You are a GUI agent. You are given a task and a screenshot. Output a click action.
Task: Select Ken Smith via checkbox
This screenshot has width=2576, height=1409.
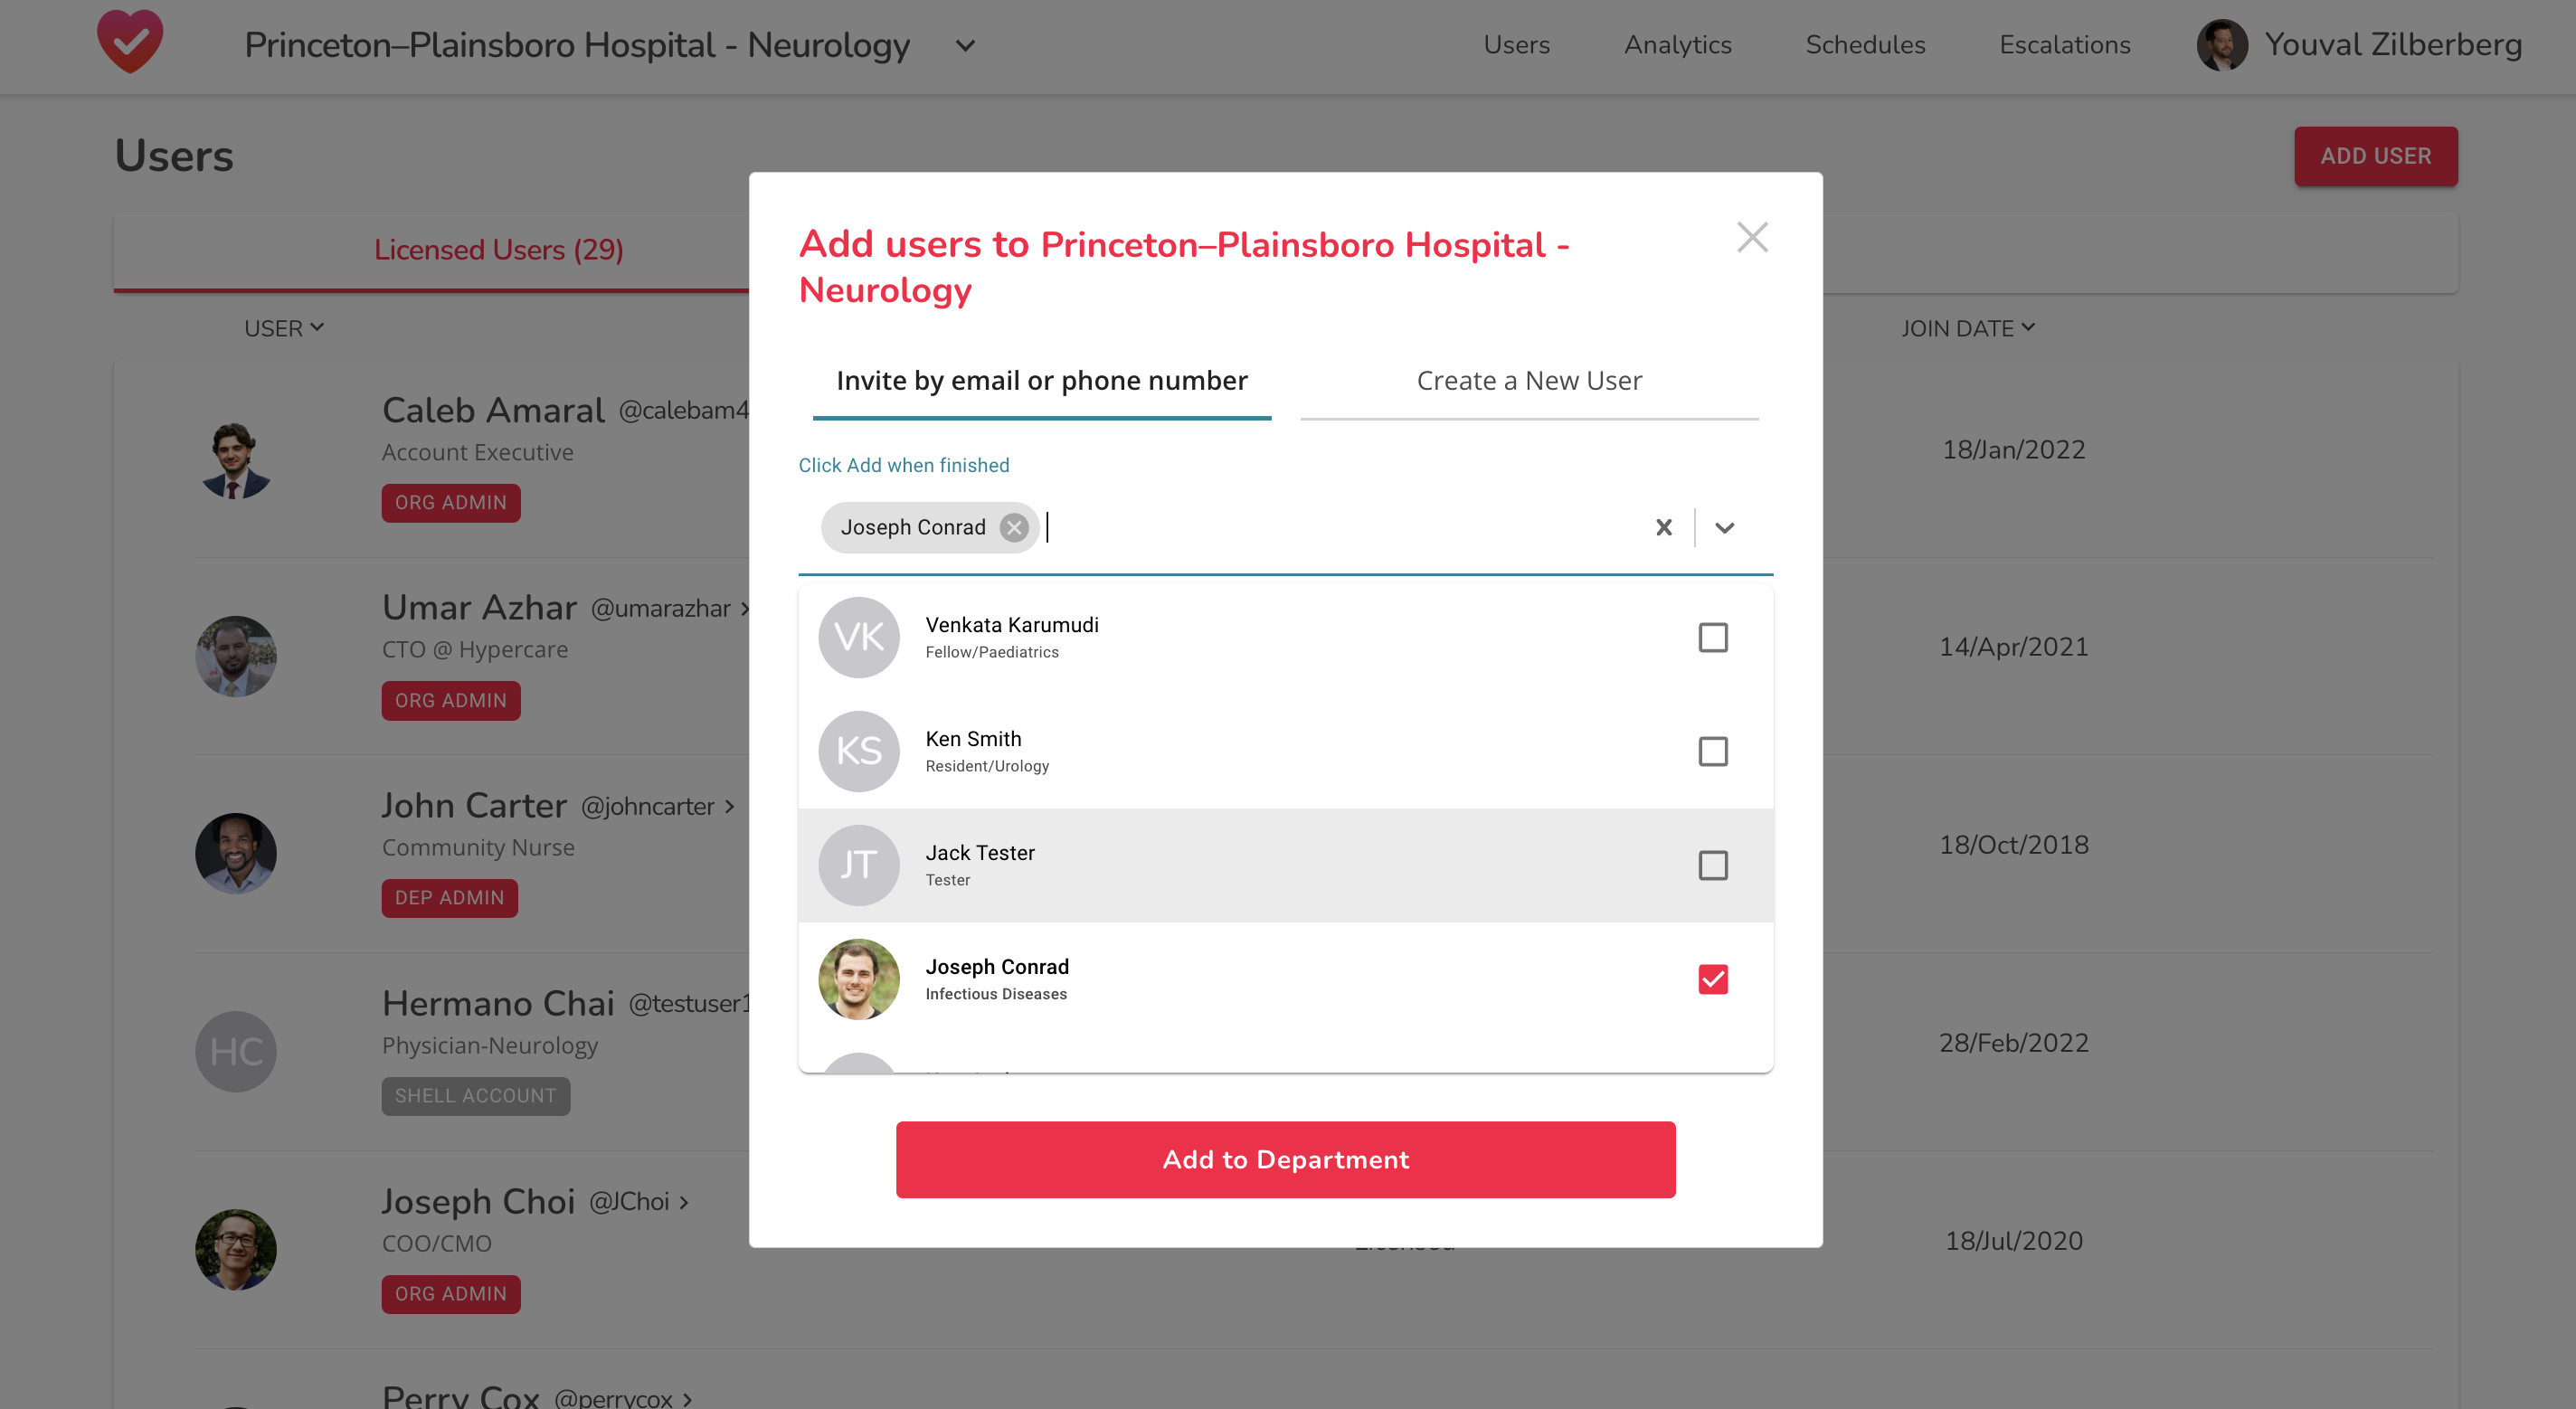(1713, 751)
